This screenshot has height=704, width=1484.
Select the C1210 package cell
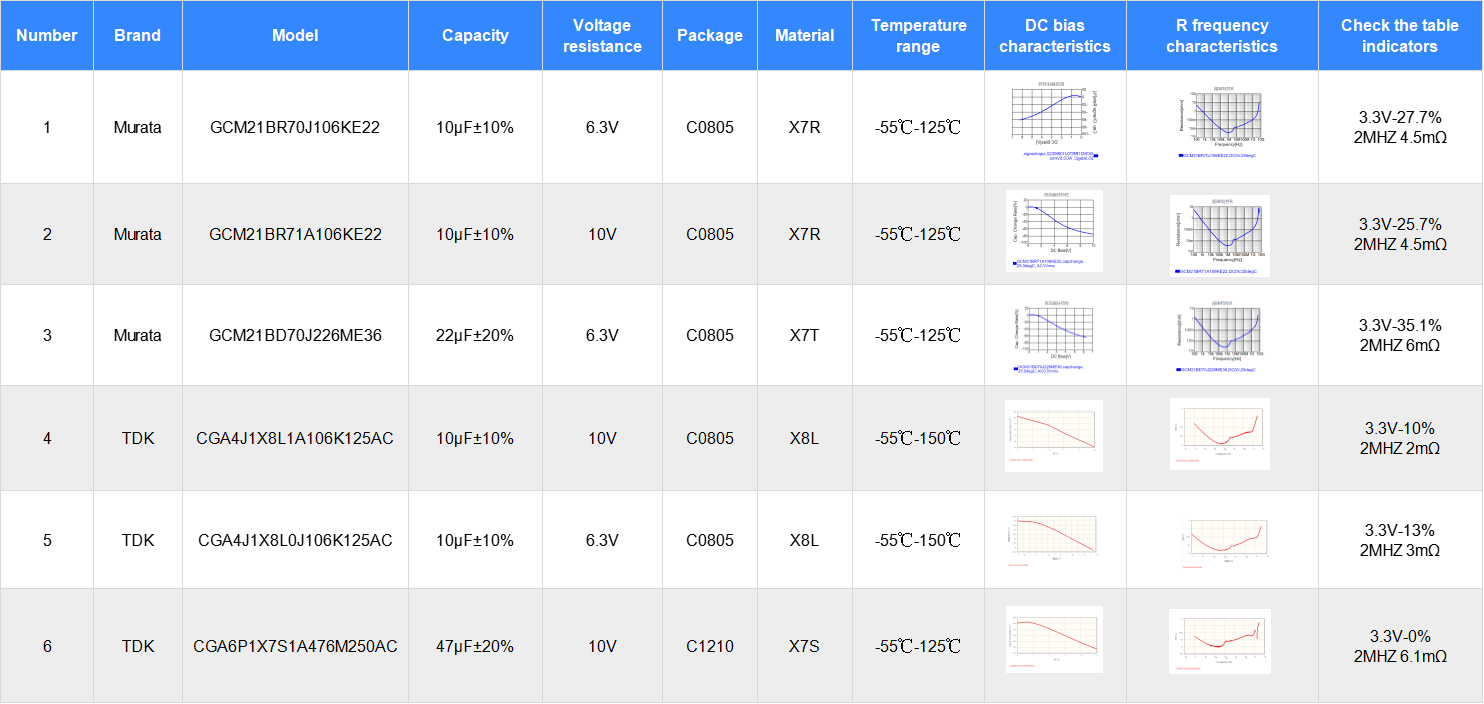click(709, 647)
